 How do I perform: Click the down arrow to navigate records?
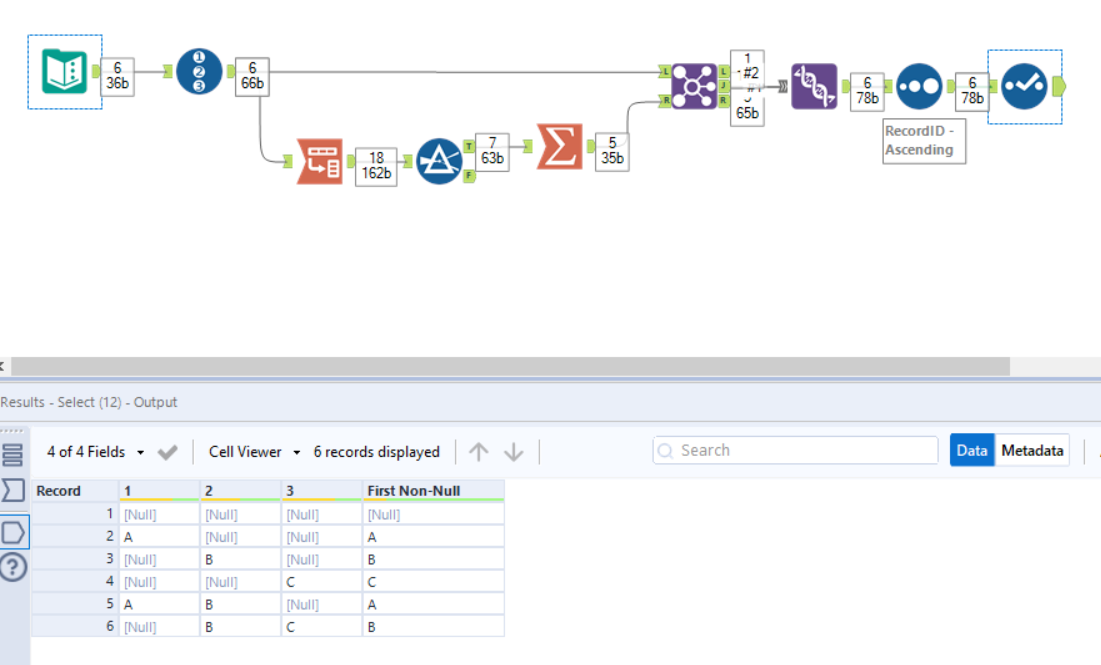click(513, 452)
